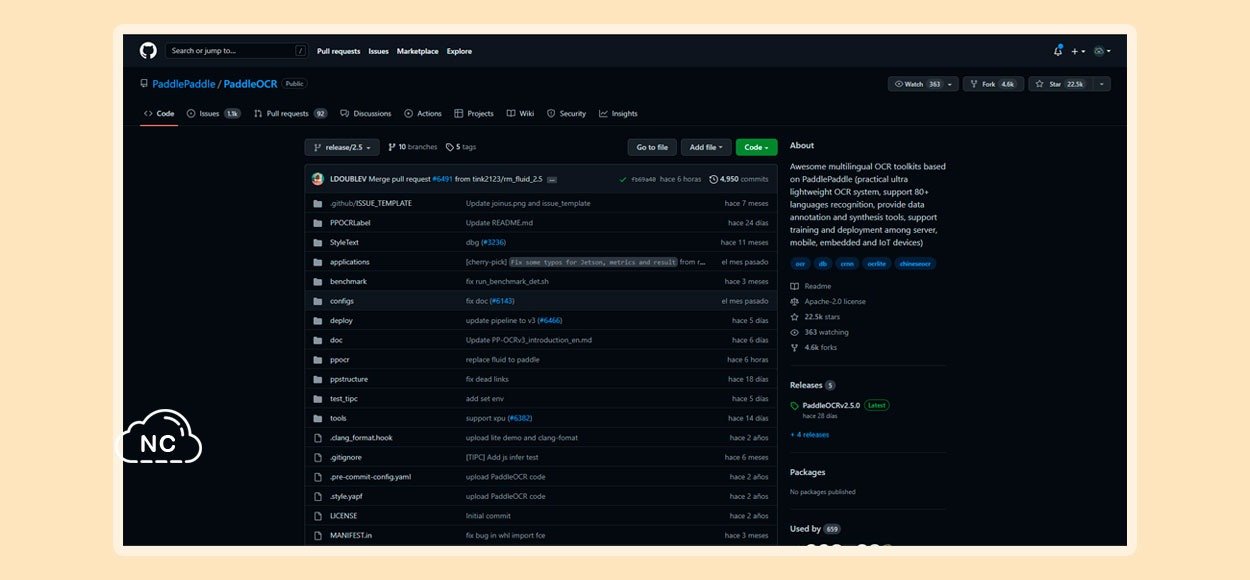Open the caret menu next to Star
This screenshot has height=580, width=1250.
click(1102, 84)
